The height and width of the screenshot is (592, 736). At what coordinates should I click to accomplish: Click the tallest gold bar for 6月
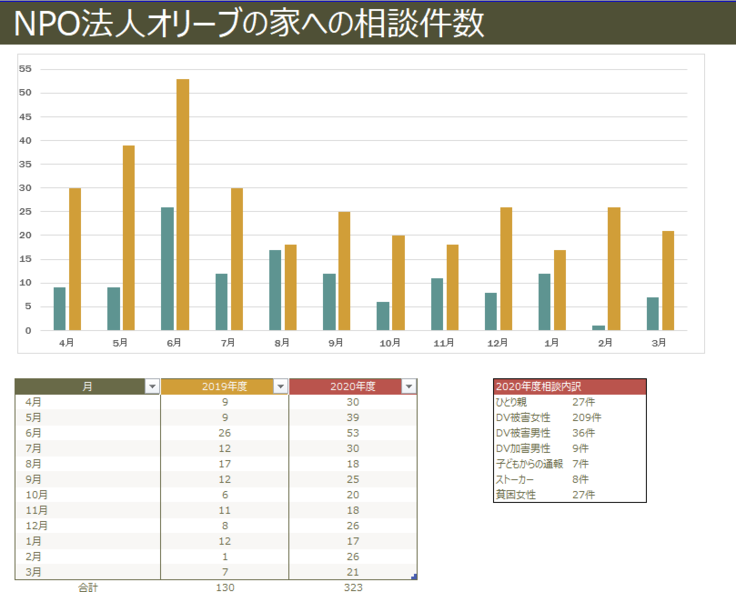pyautogui.click(x=183, y=204)
